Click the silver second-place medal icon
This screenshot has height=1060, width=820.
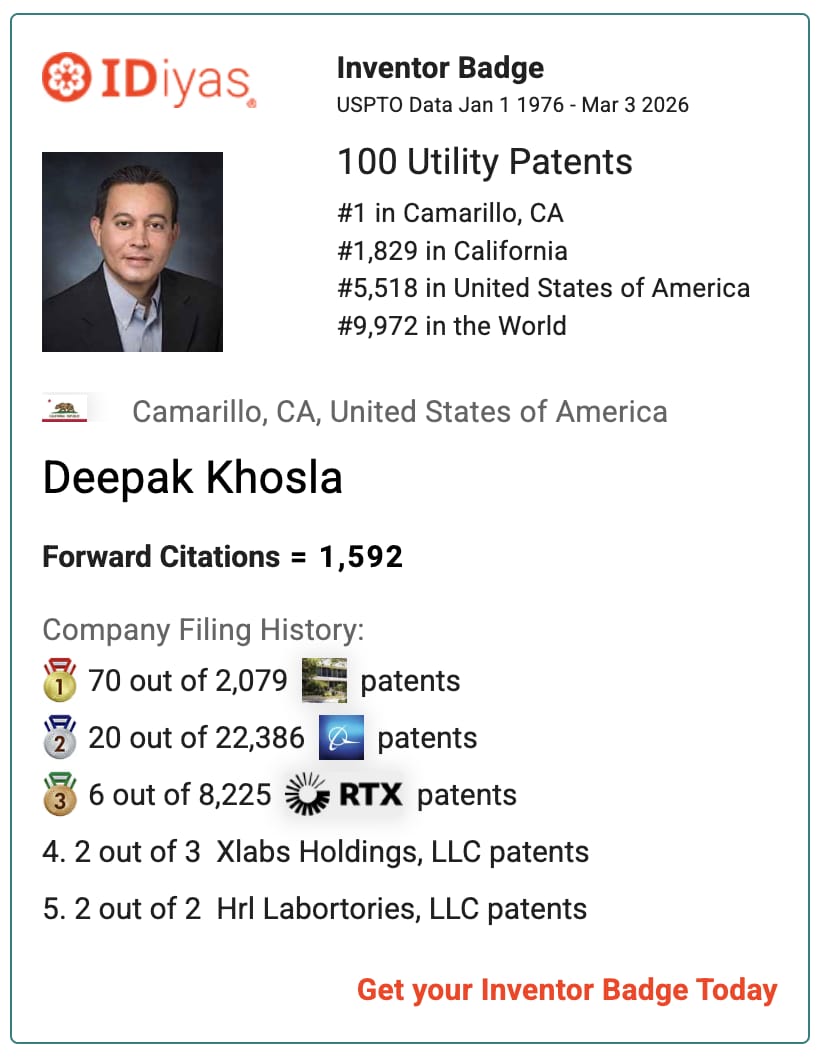[x=60, y=737]
